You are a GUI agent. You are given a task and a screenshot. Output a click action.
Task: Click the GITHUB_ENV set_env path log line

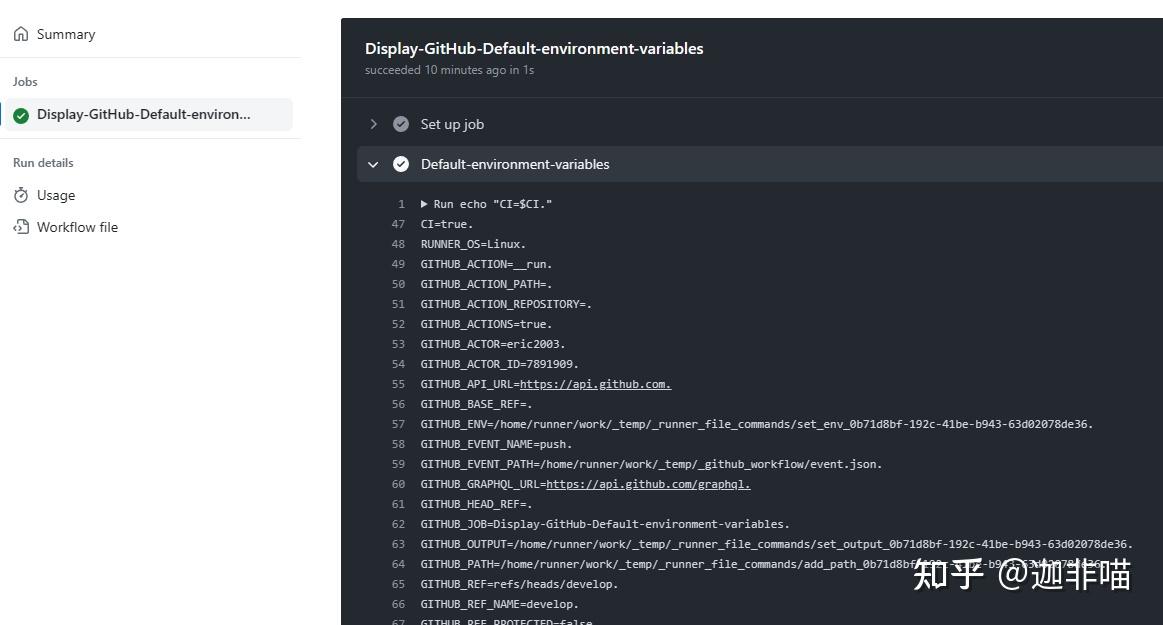click(x=757, y=424)
